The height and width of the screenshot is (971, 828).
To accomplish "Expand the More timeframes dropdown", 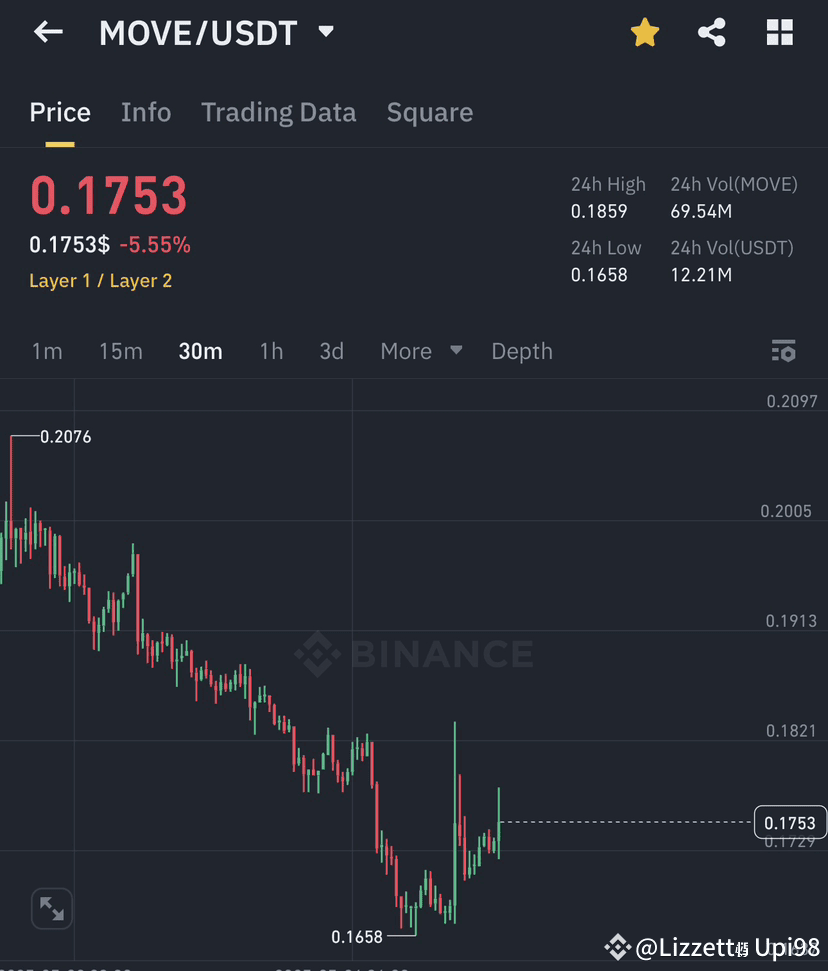I will pos(421,351).
